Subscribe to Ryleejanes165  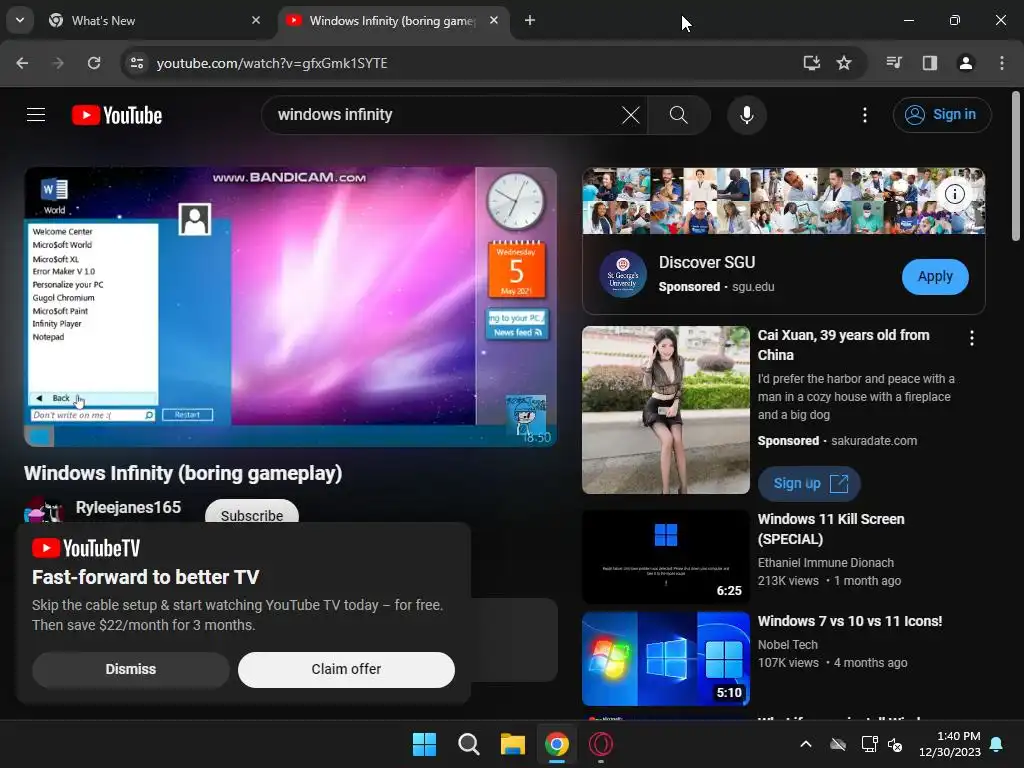pyautogui.click(x=251, y=513)
